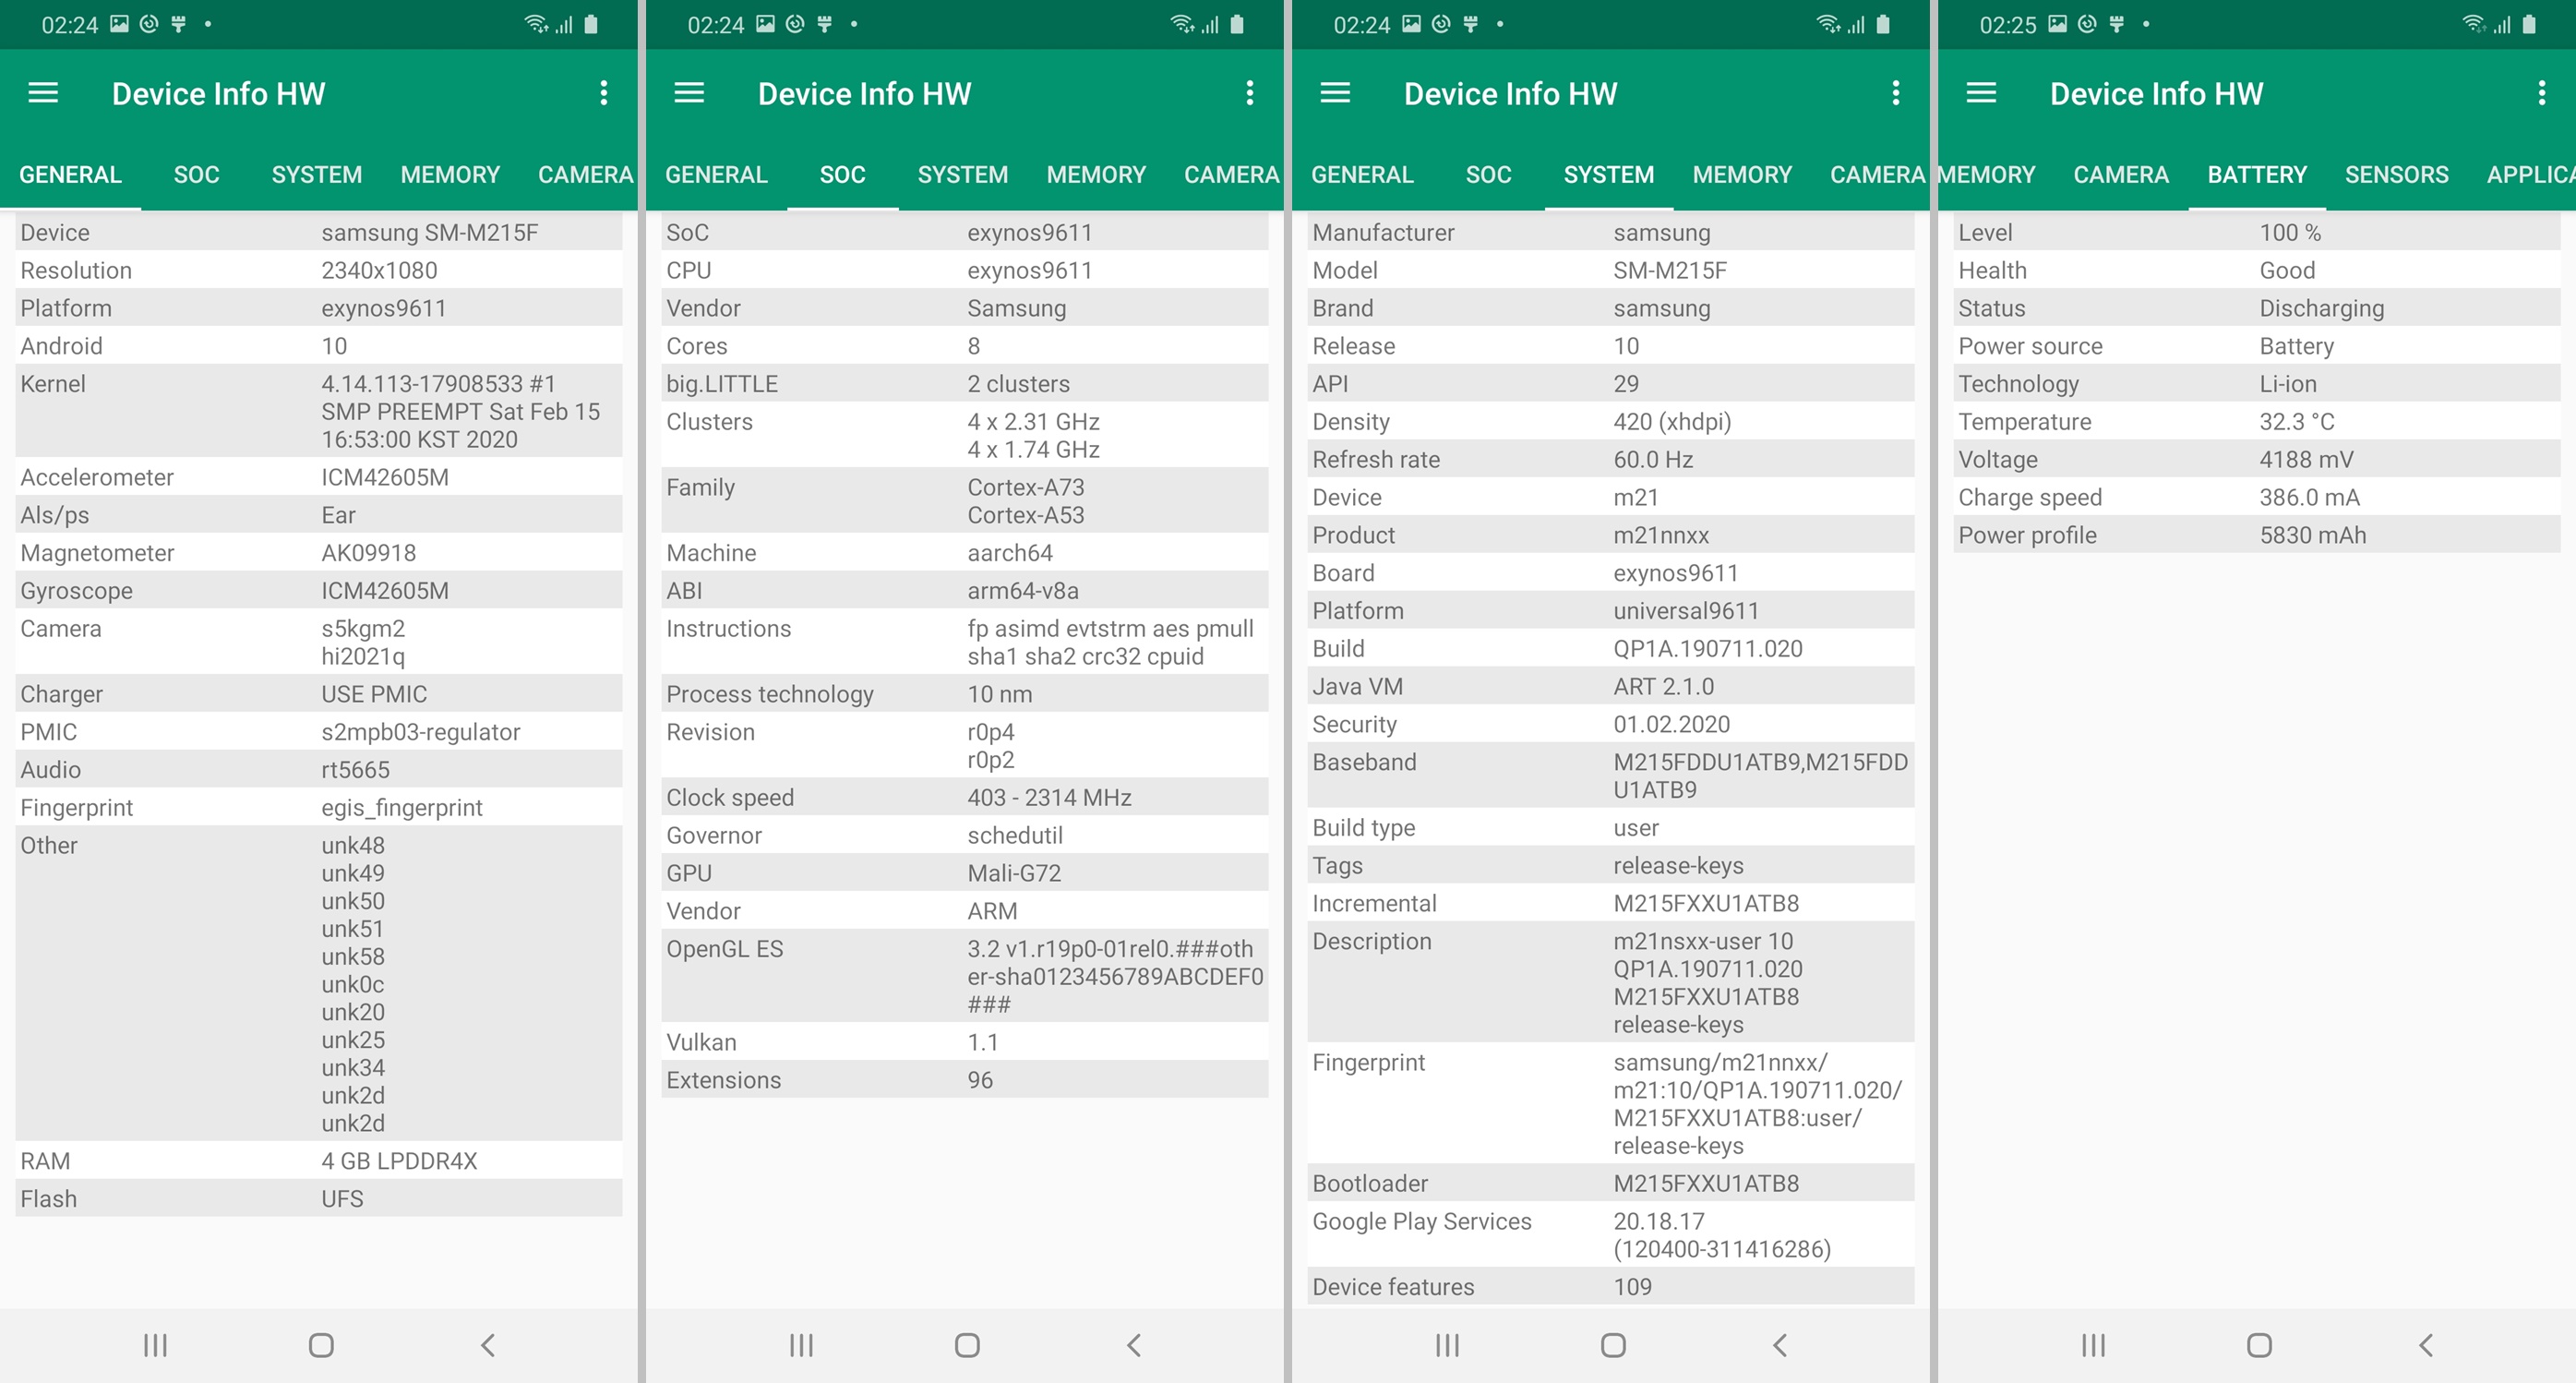This screenshot has width=2576, height=1383.
Task: Open recent apps on System screen
Action: tap(1447, 1345)
